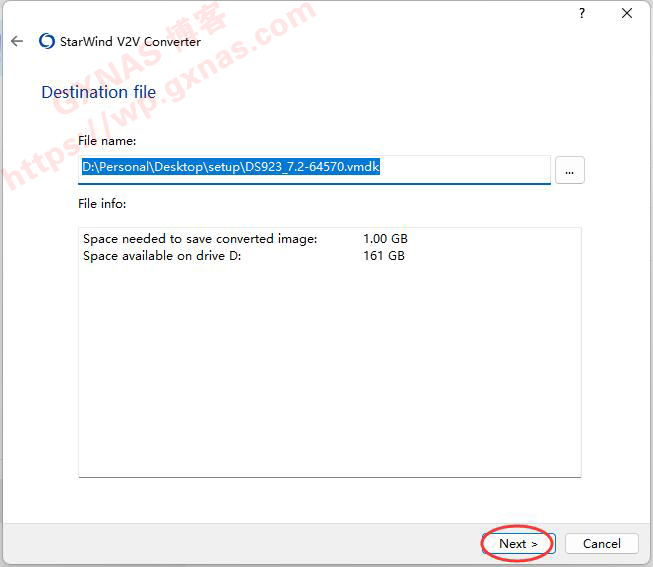Open the file browser with the ellipsis button
This screenshot has width=653, height=567.
pyautogui.click(x=569, y=171)
